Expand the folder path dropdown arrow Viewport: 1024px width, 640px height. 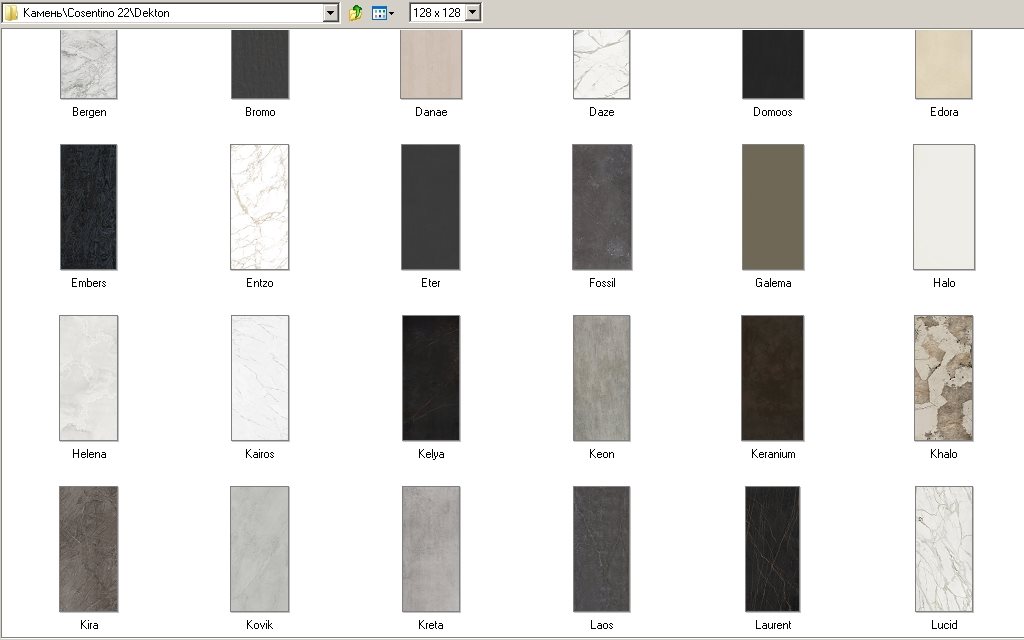(x=330, y=12)
